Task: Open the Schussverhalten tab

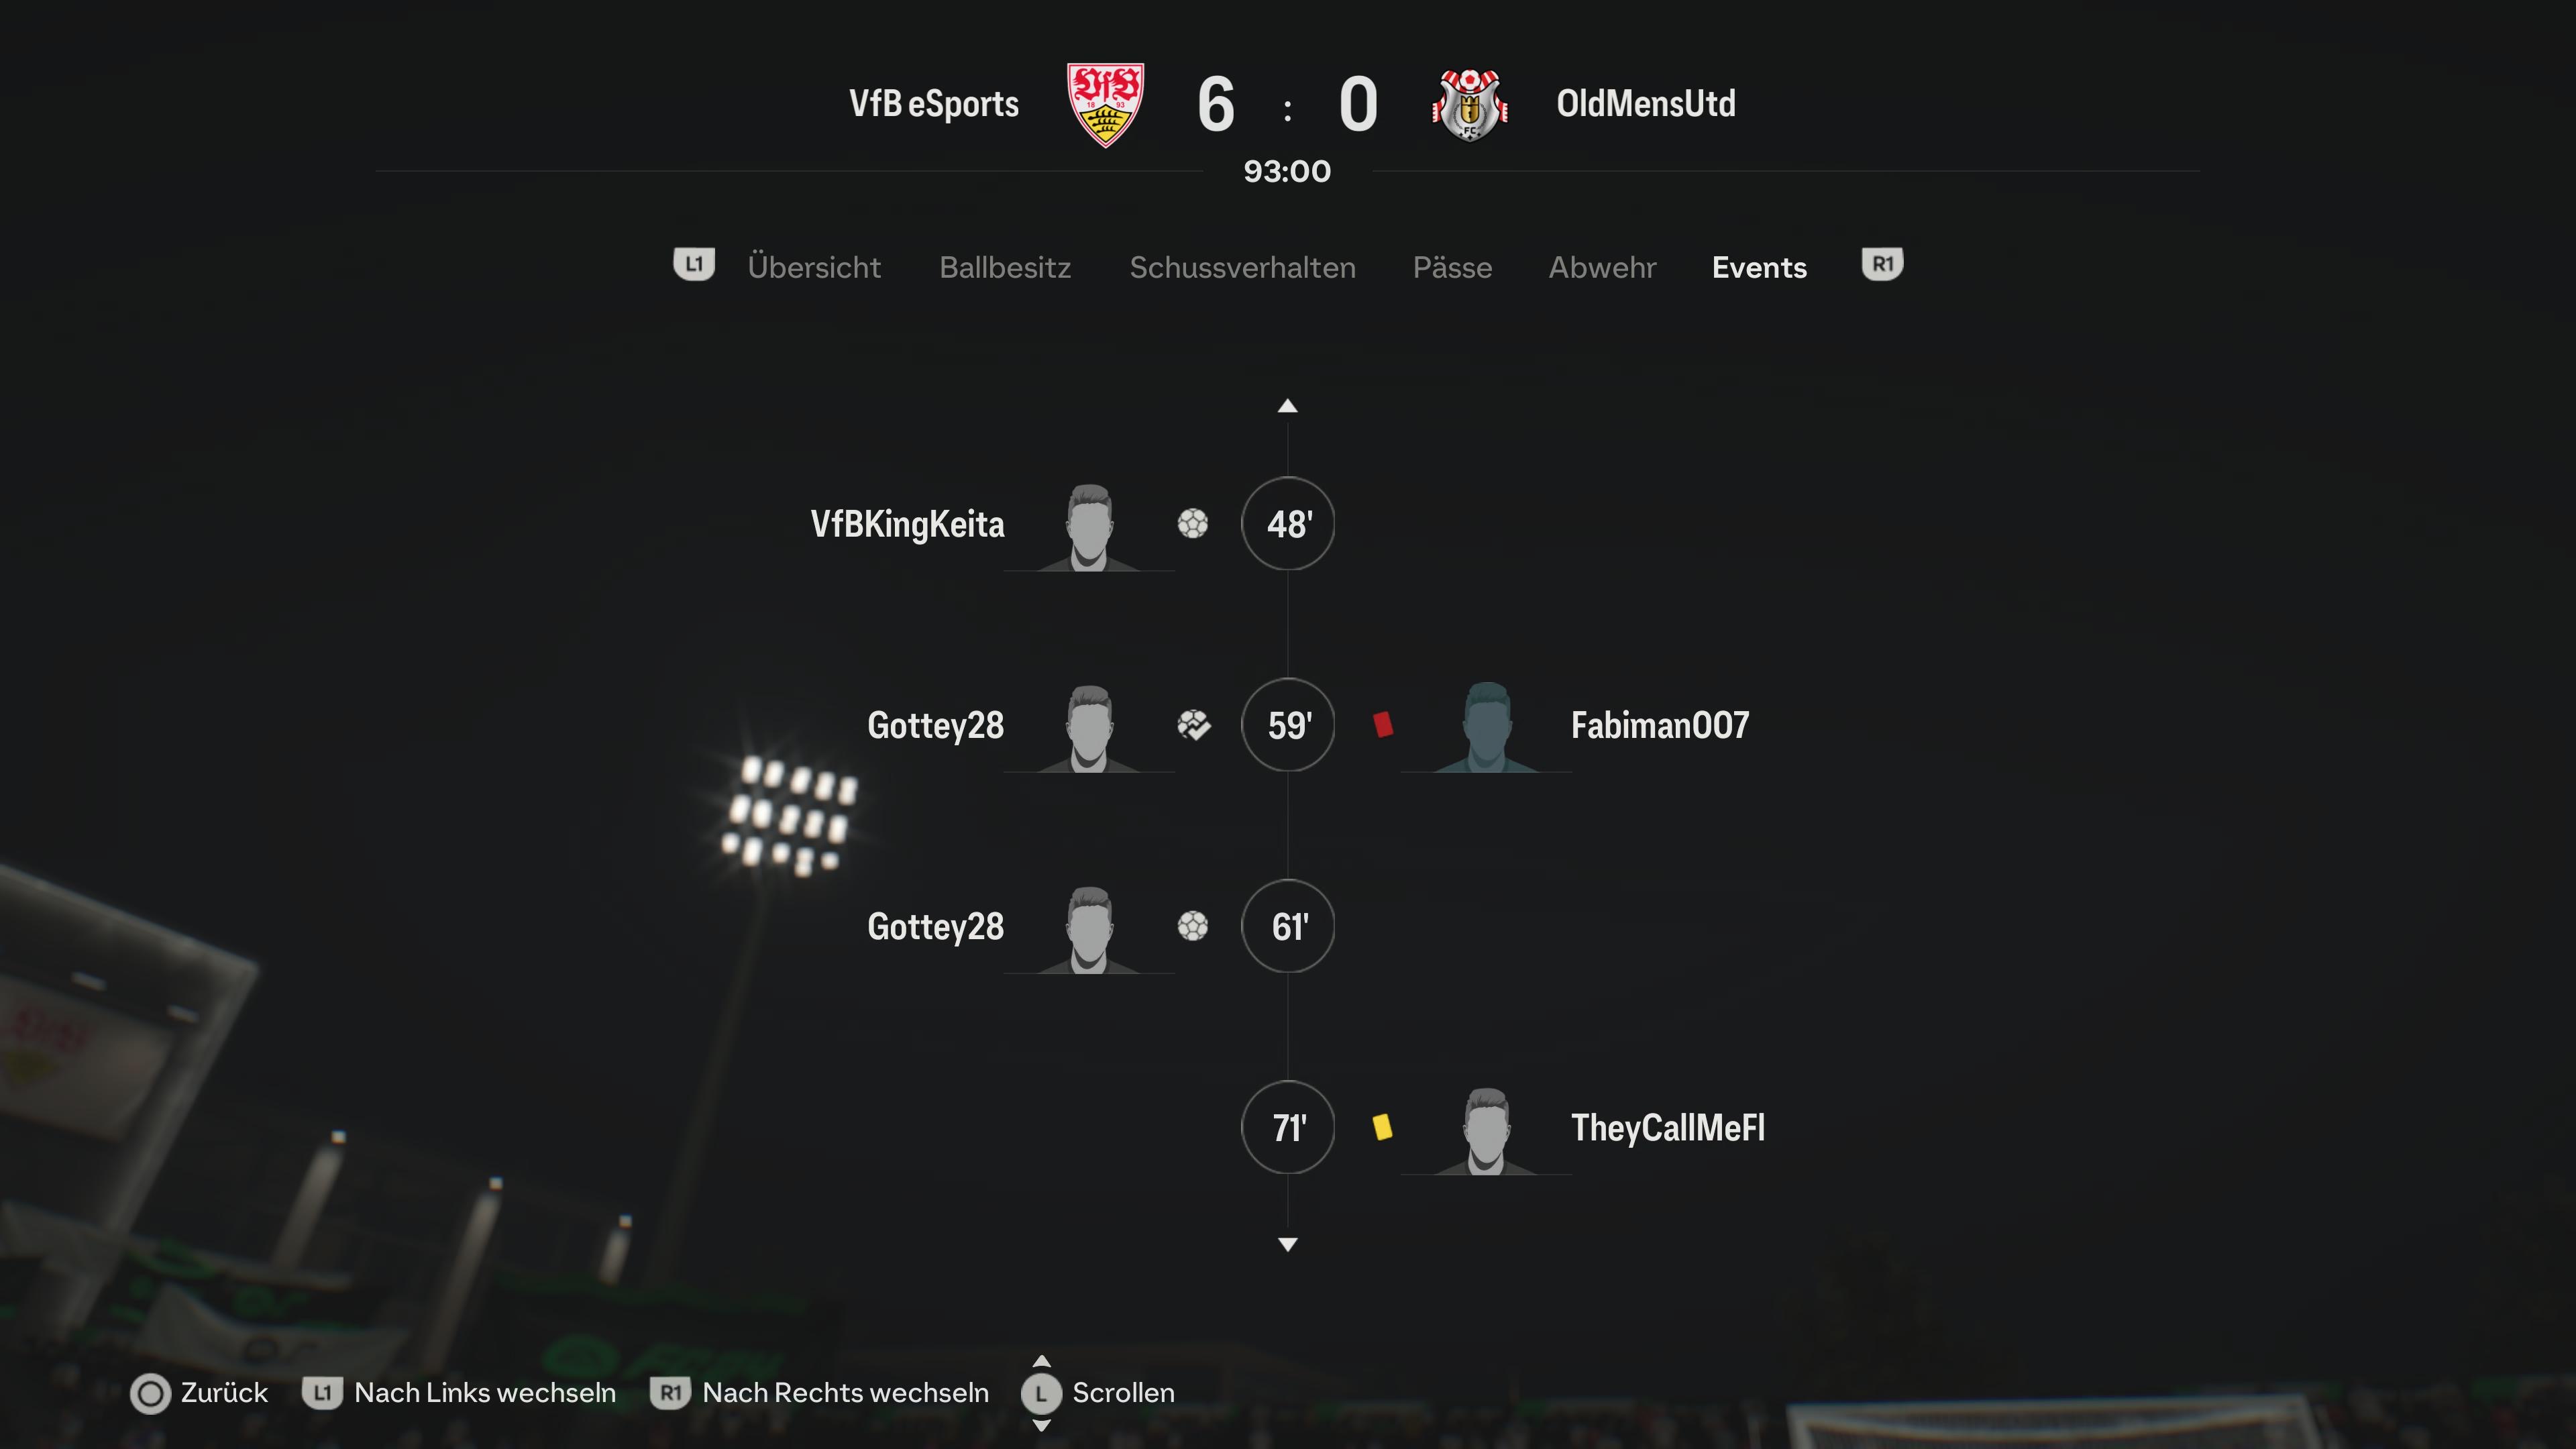Action: (x=1243, y=267)
